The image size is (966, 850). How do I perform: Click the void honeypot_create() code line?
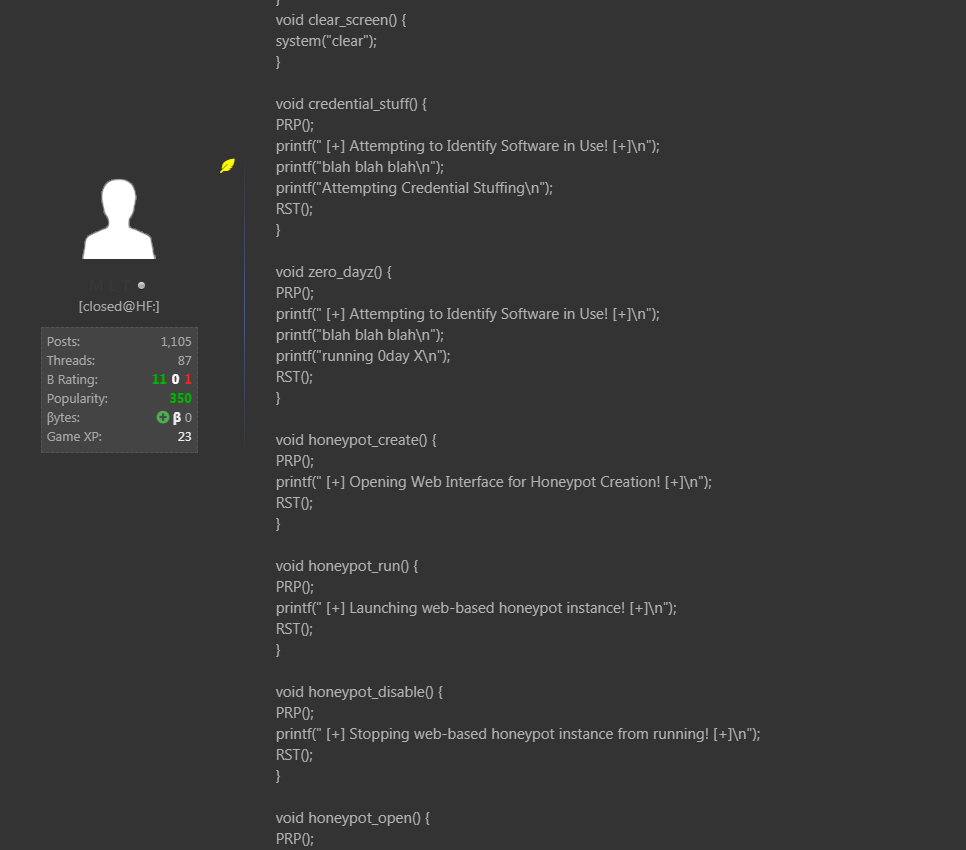[356, 440]
